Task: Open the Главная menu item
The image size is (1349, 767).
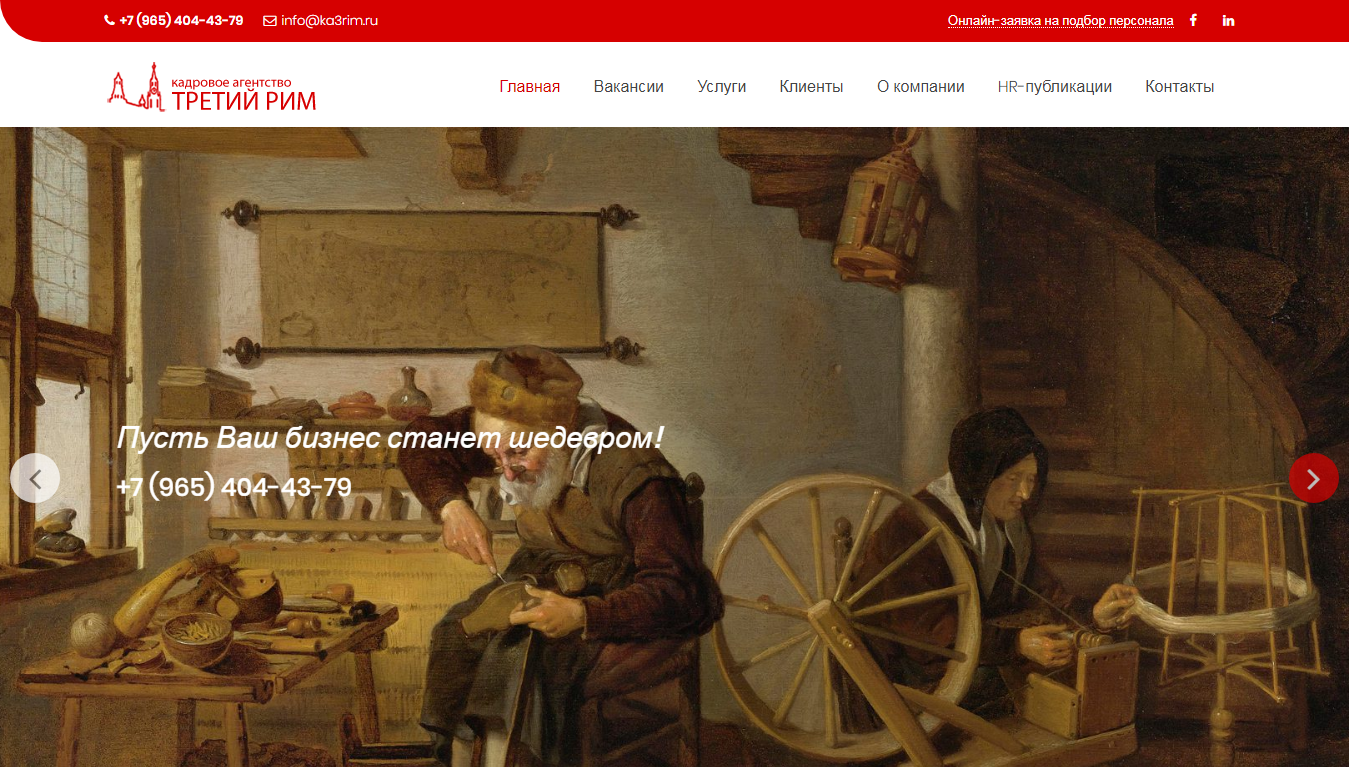Action: 530,87
